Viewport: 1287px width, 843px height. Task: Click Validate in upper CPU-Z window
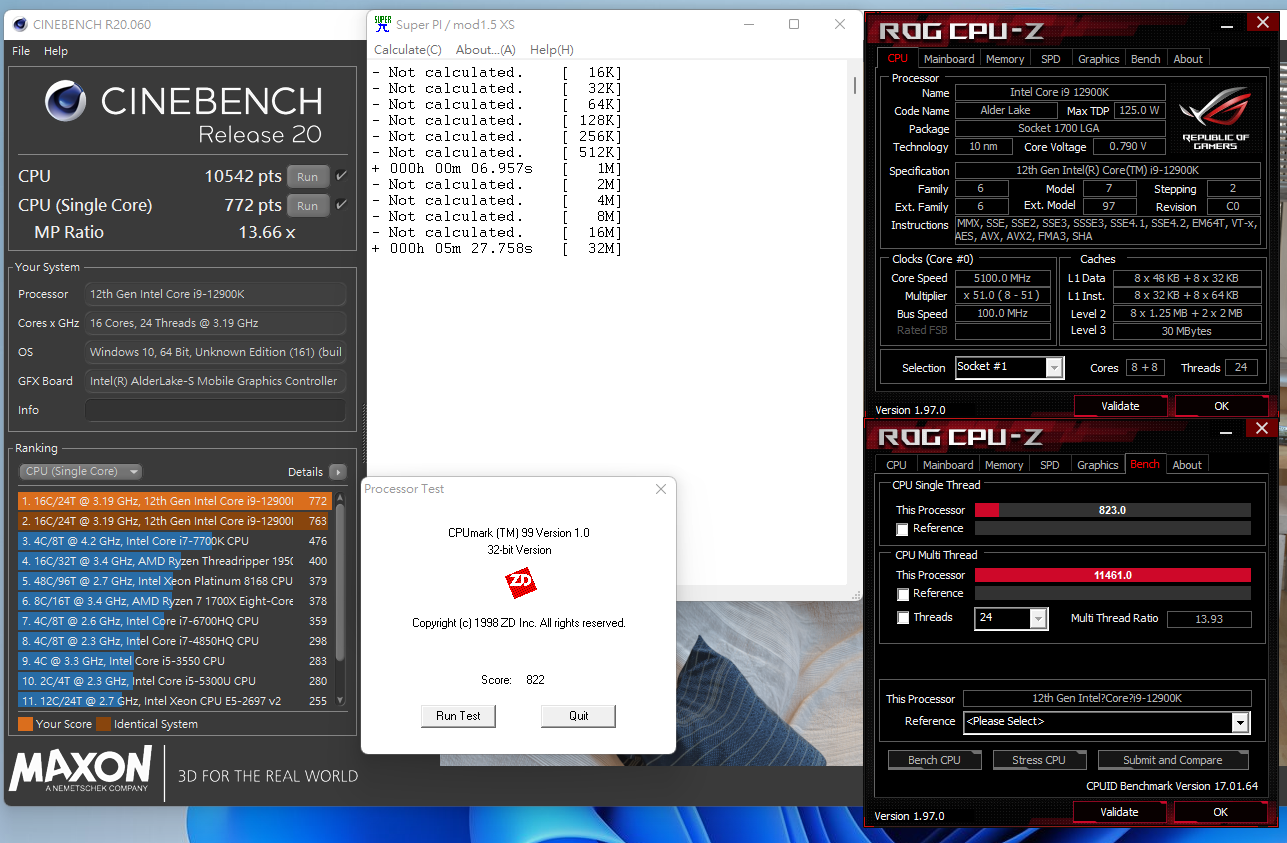pyautogui.click(x=1120, y=406)
